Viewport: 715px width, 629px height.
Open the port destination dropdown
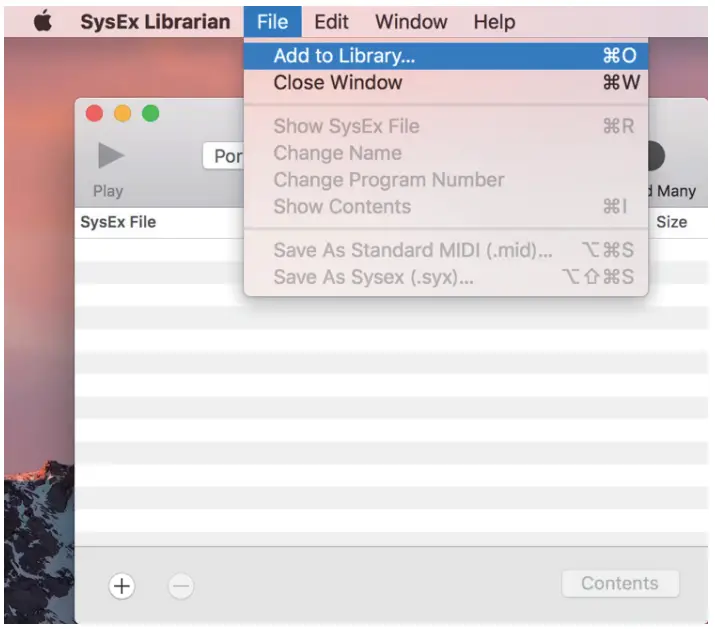click(223, 156)
